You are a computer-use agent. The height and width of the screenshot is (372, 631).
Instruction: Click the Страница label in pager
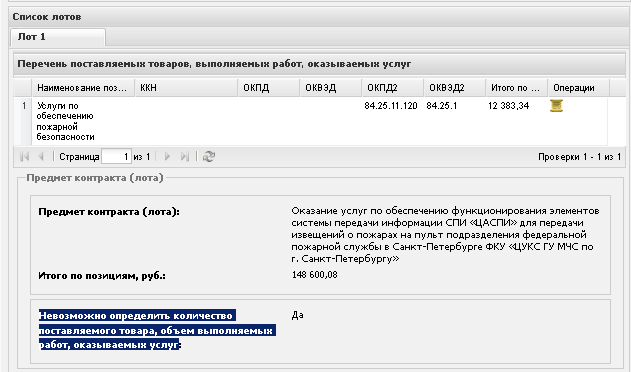(x=79, y=157)
